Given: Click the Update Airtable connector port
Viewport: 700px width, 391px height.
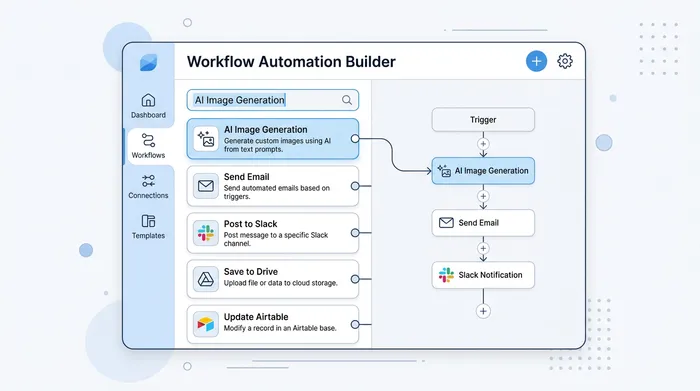Looking at the screenshot, I should 355,324.
